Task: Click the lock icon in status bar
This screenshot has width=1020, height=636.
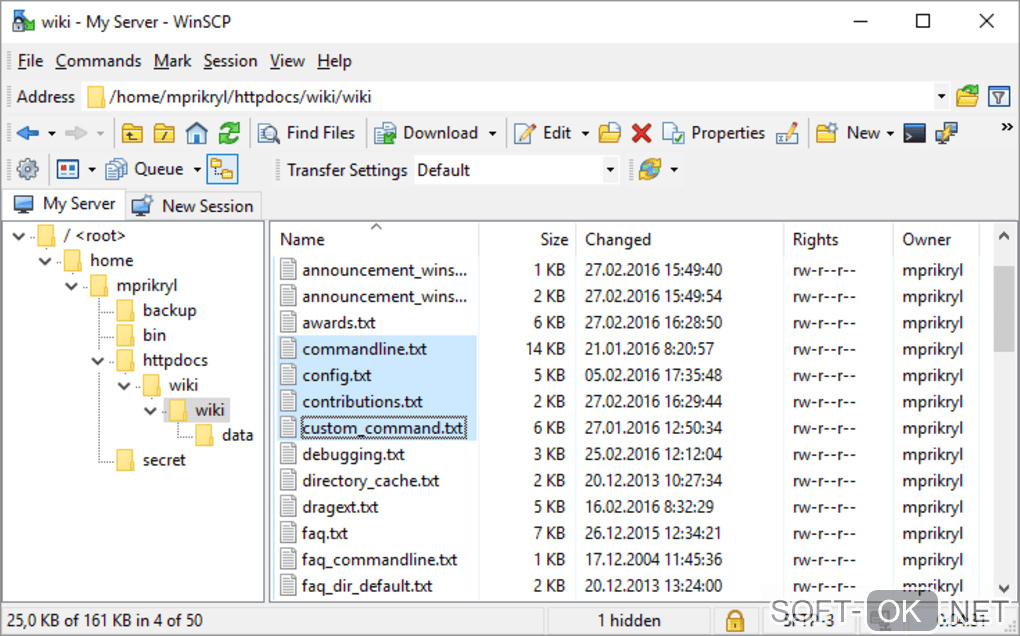Action: click(735, 620)
